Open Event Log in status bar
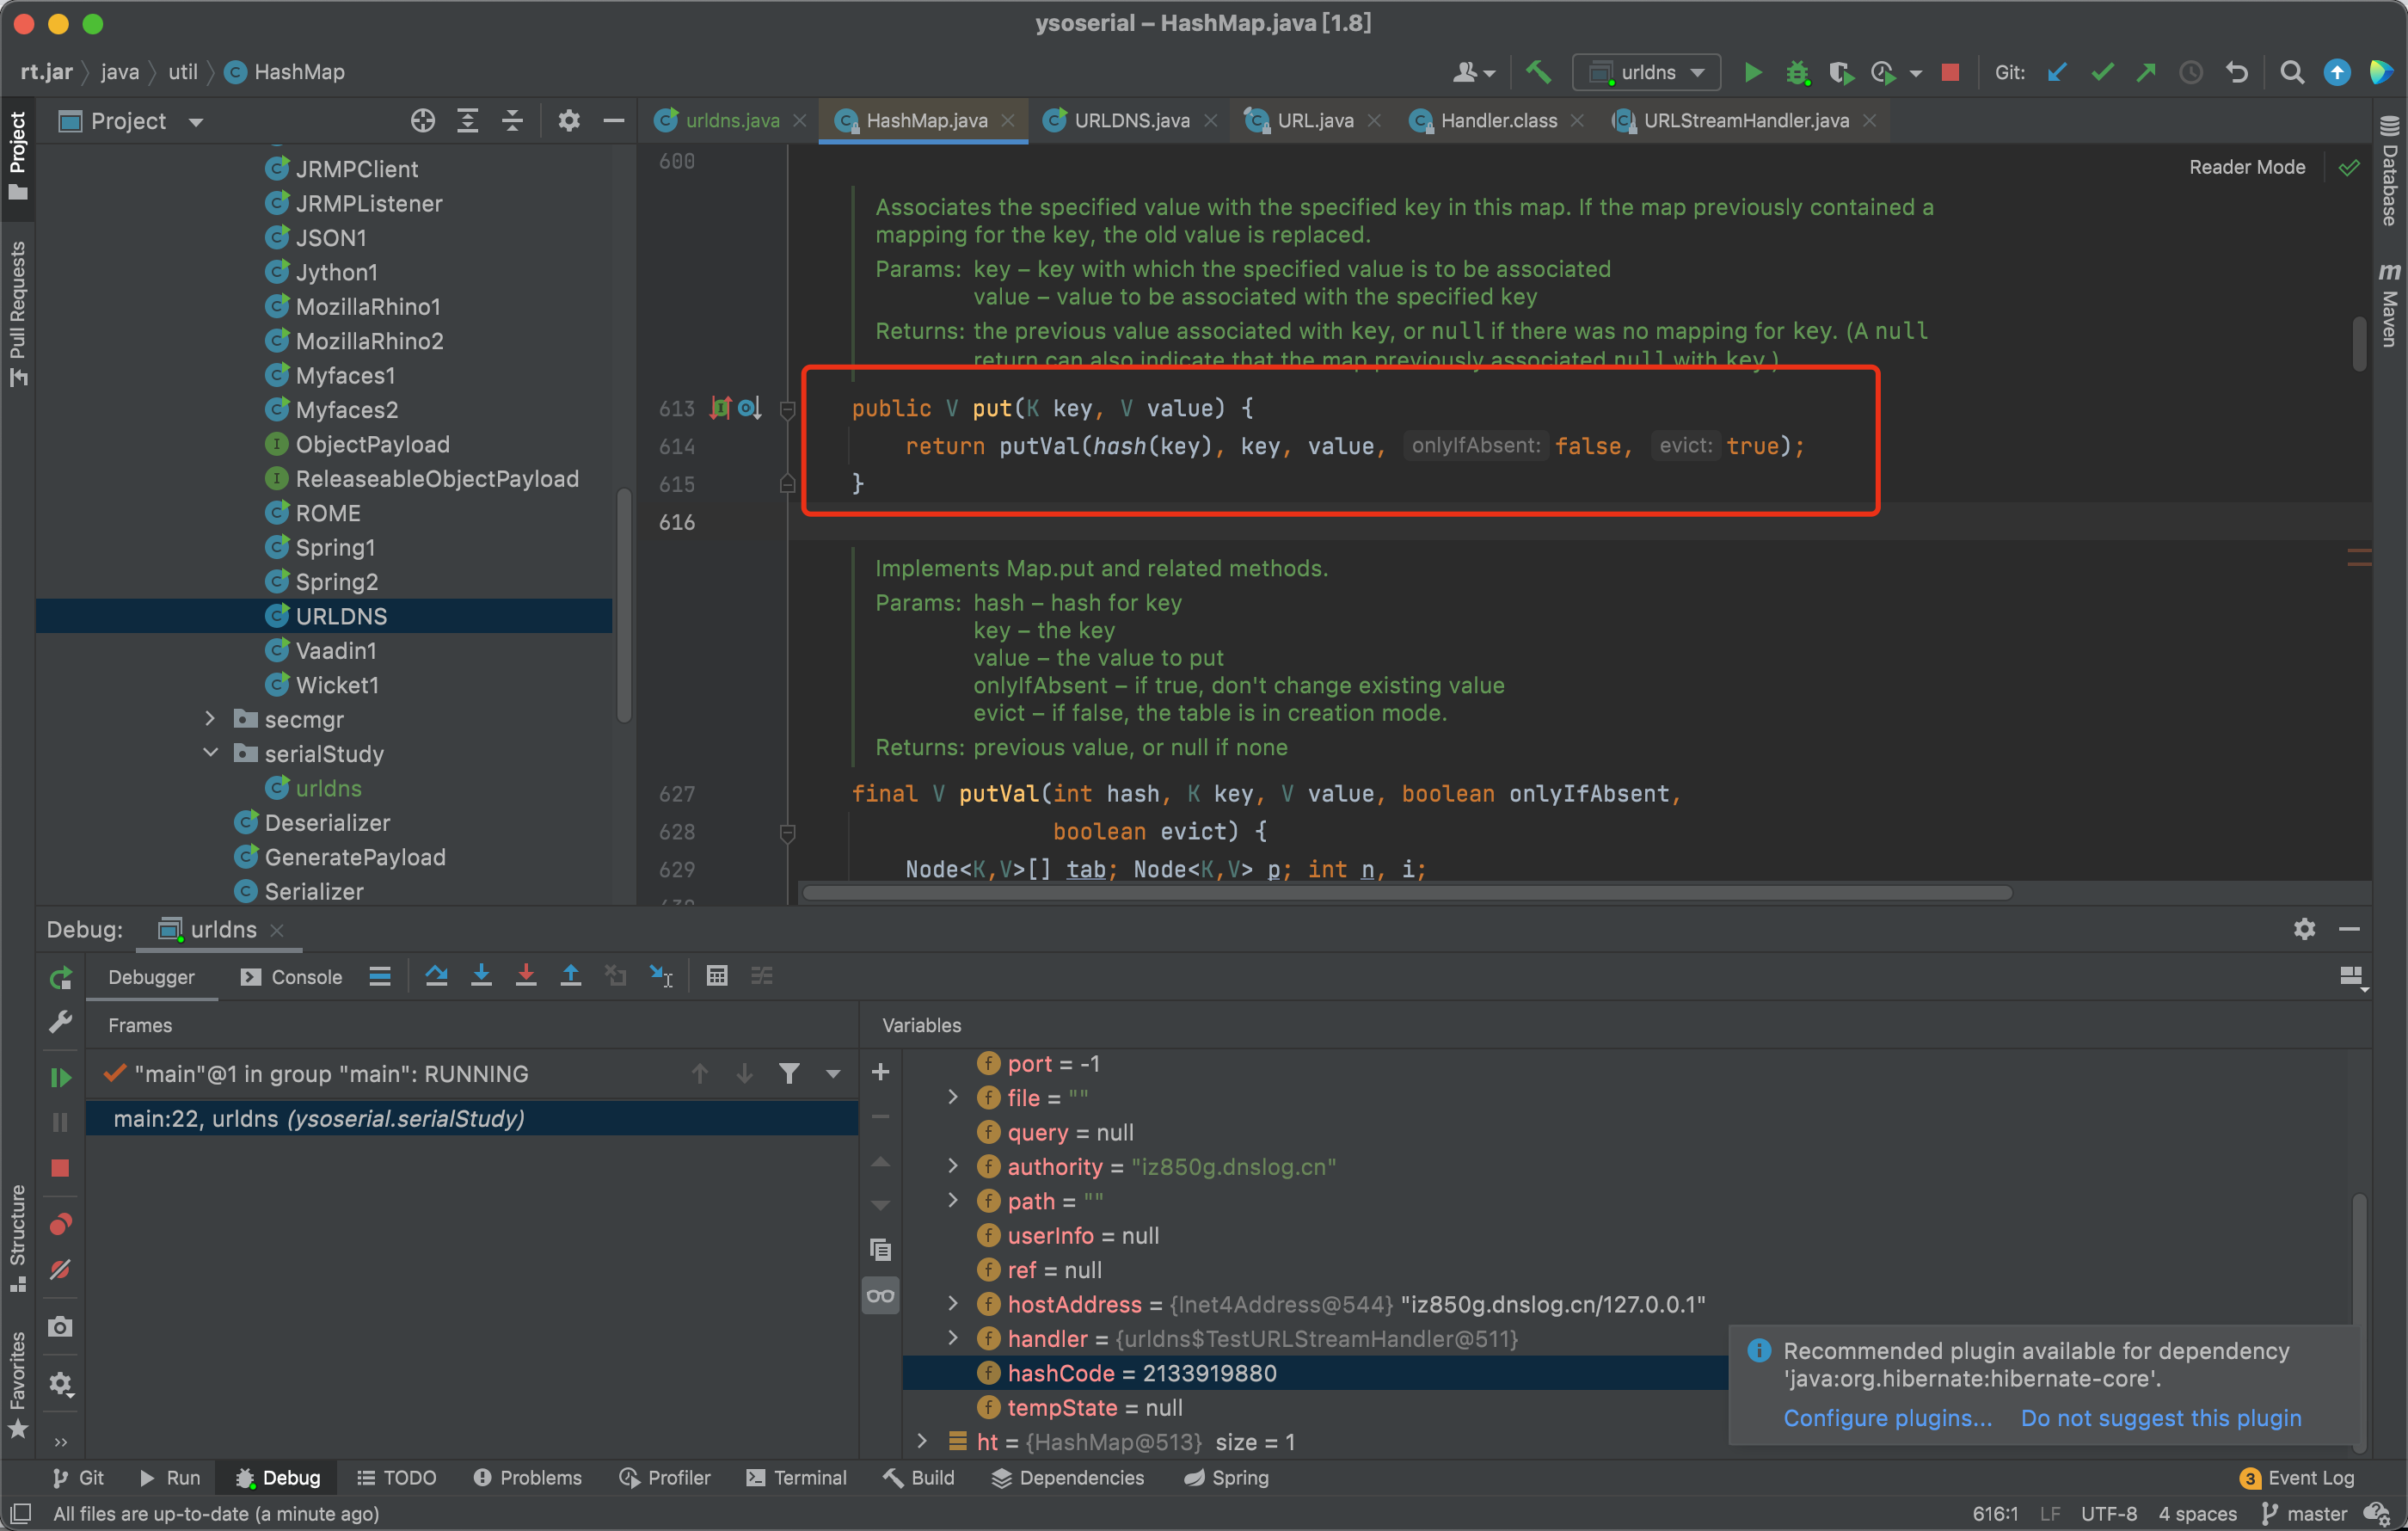Image resolution: width=2408 pixels, height=1531 pixels. pyautogui.click(x=2297, y=1478)
